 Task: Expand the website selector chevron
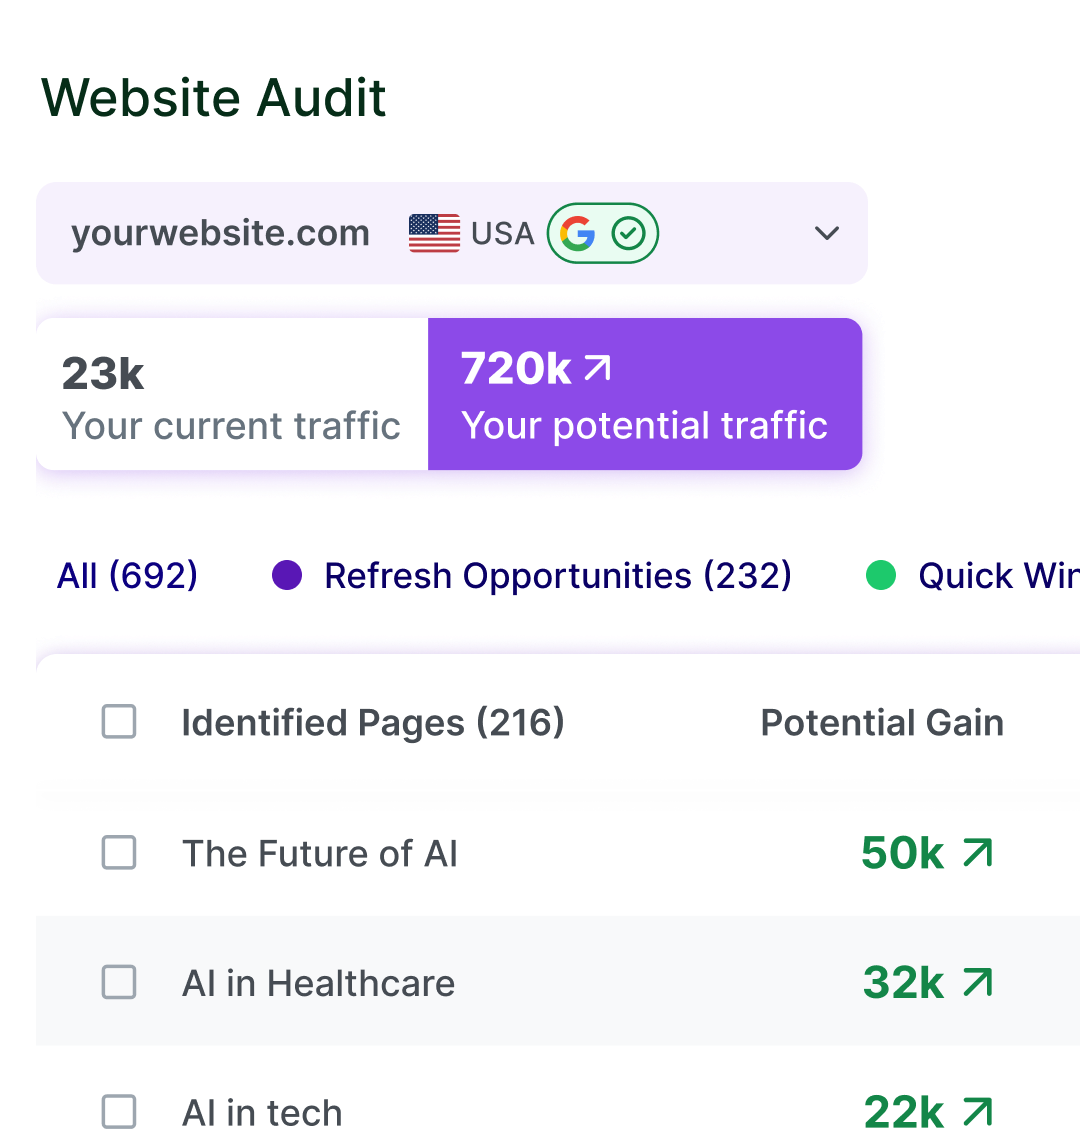826,233
